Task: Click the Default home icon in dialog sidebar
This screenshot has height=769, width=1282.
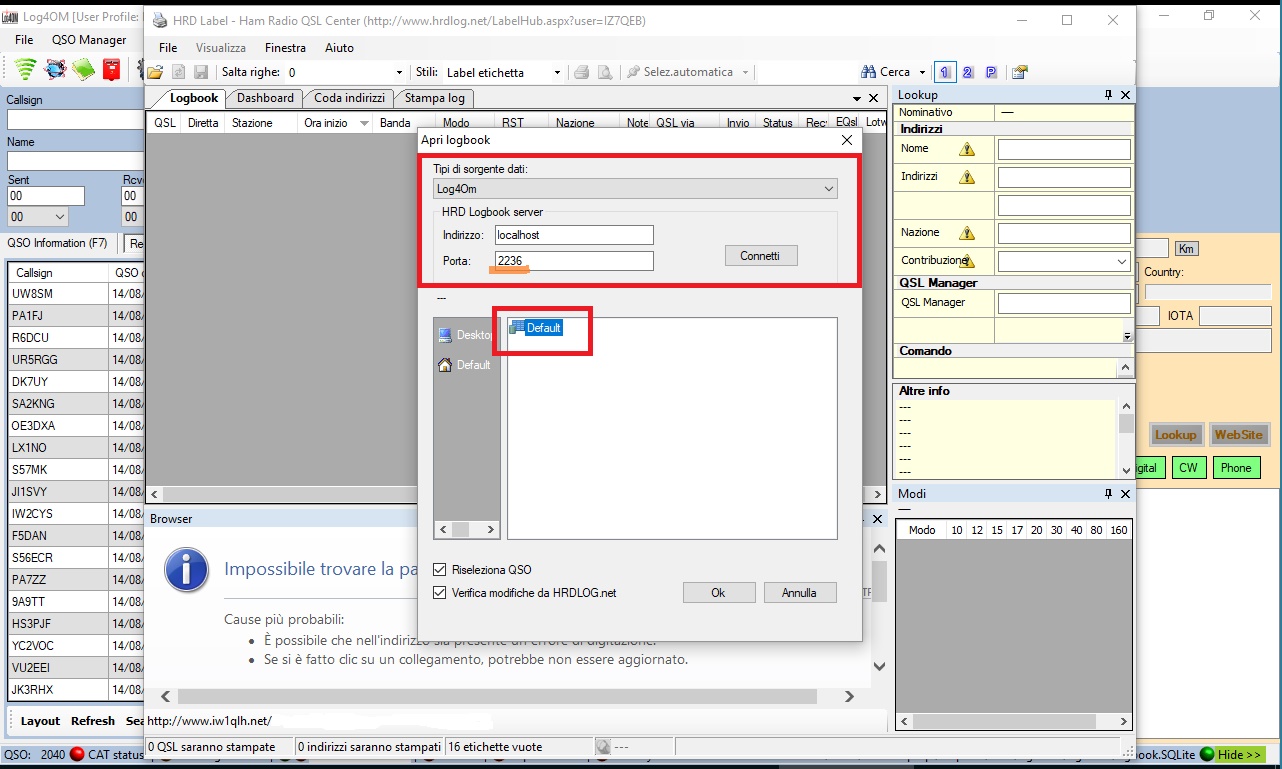Action: pos(445,365)
